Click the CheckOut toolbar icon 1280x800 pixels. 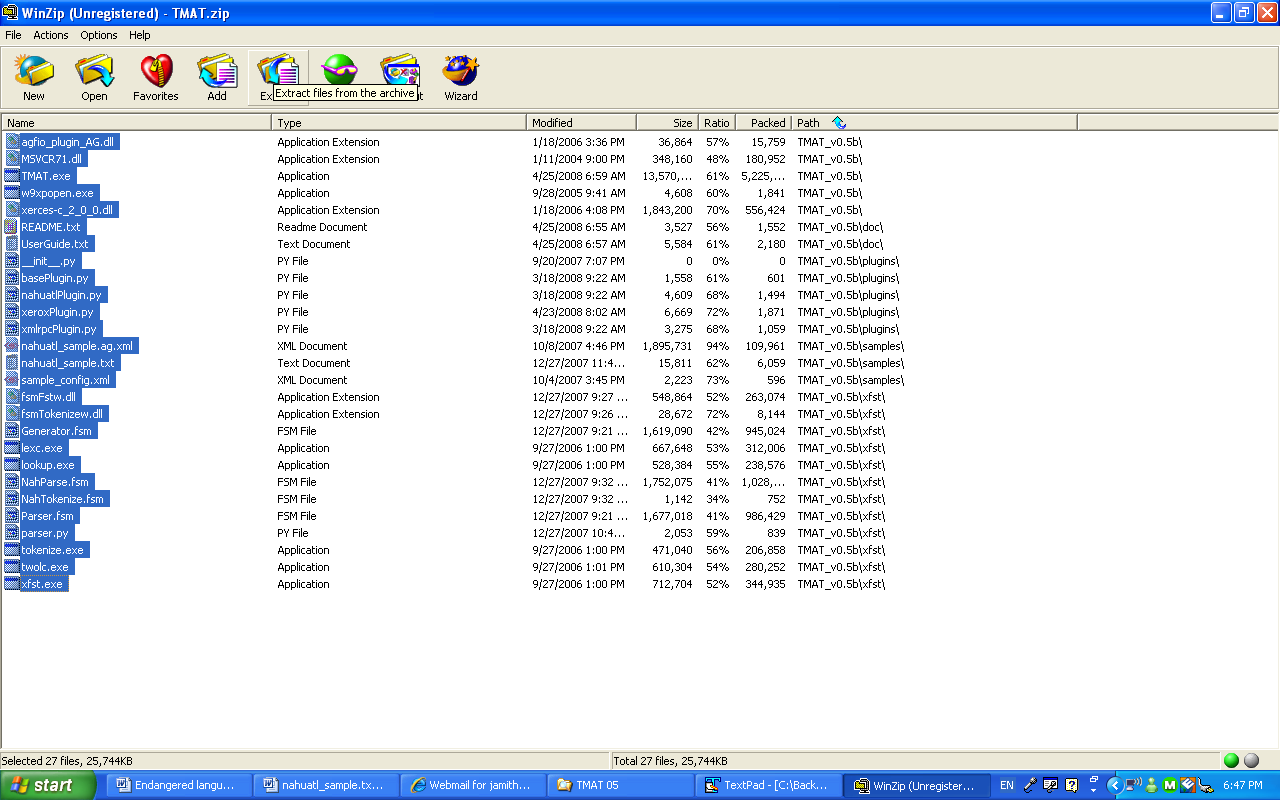coord(400,71)
